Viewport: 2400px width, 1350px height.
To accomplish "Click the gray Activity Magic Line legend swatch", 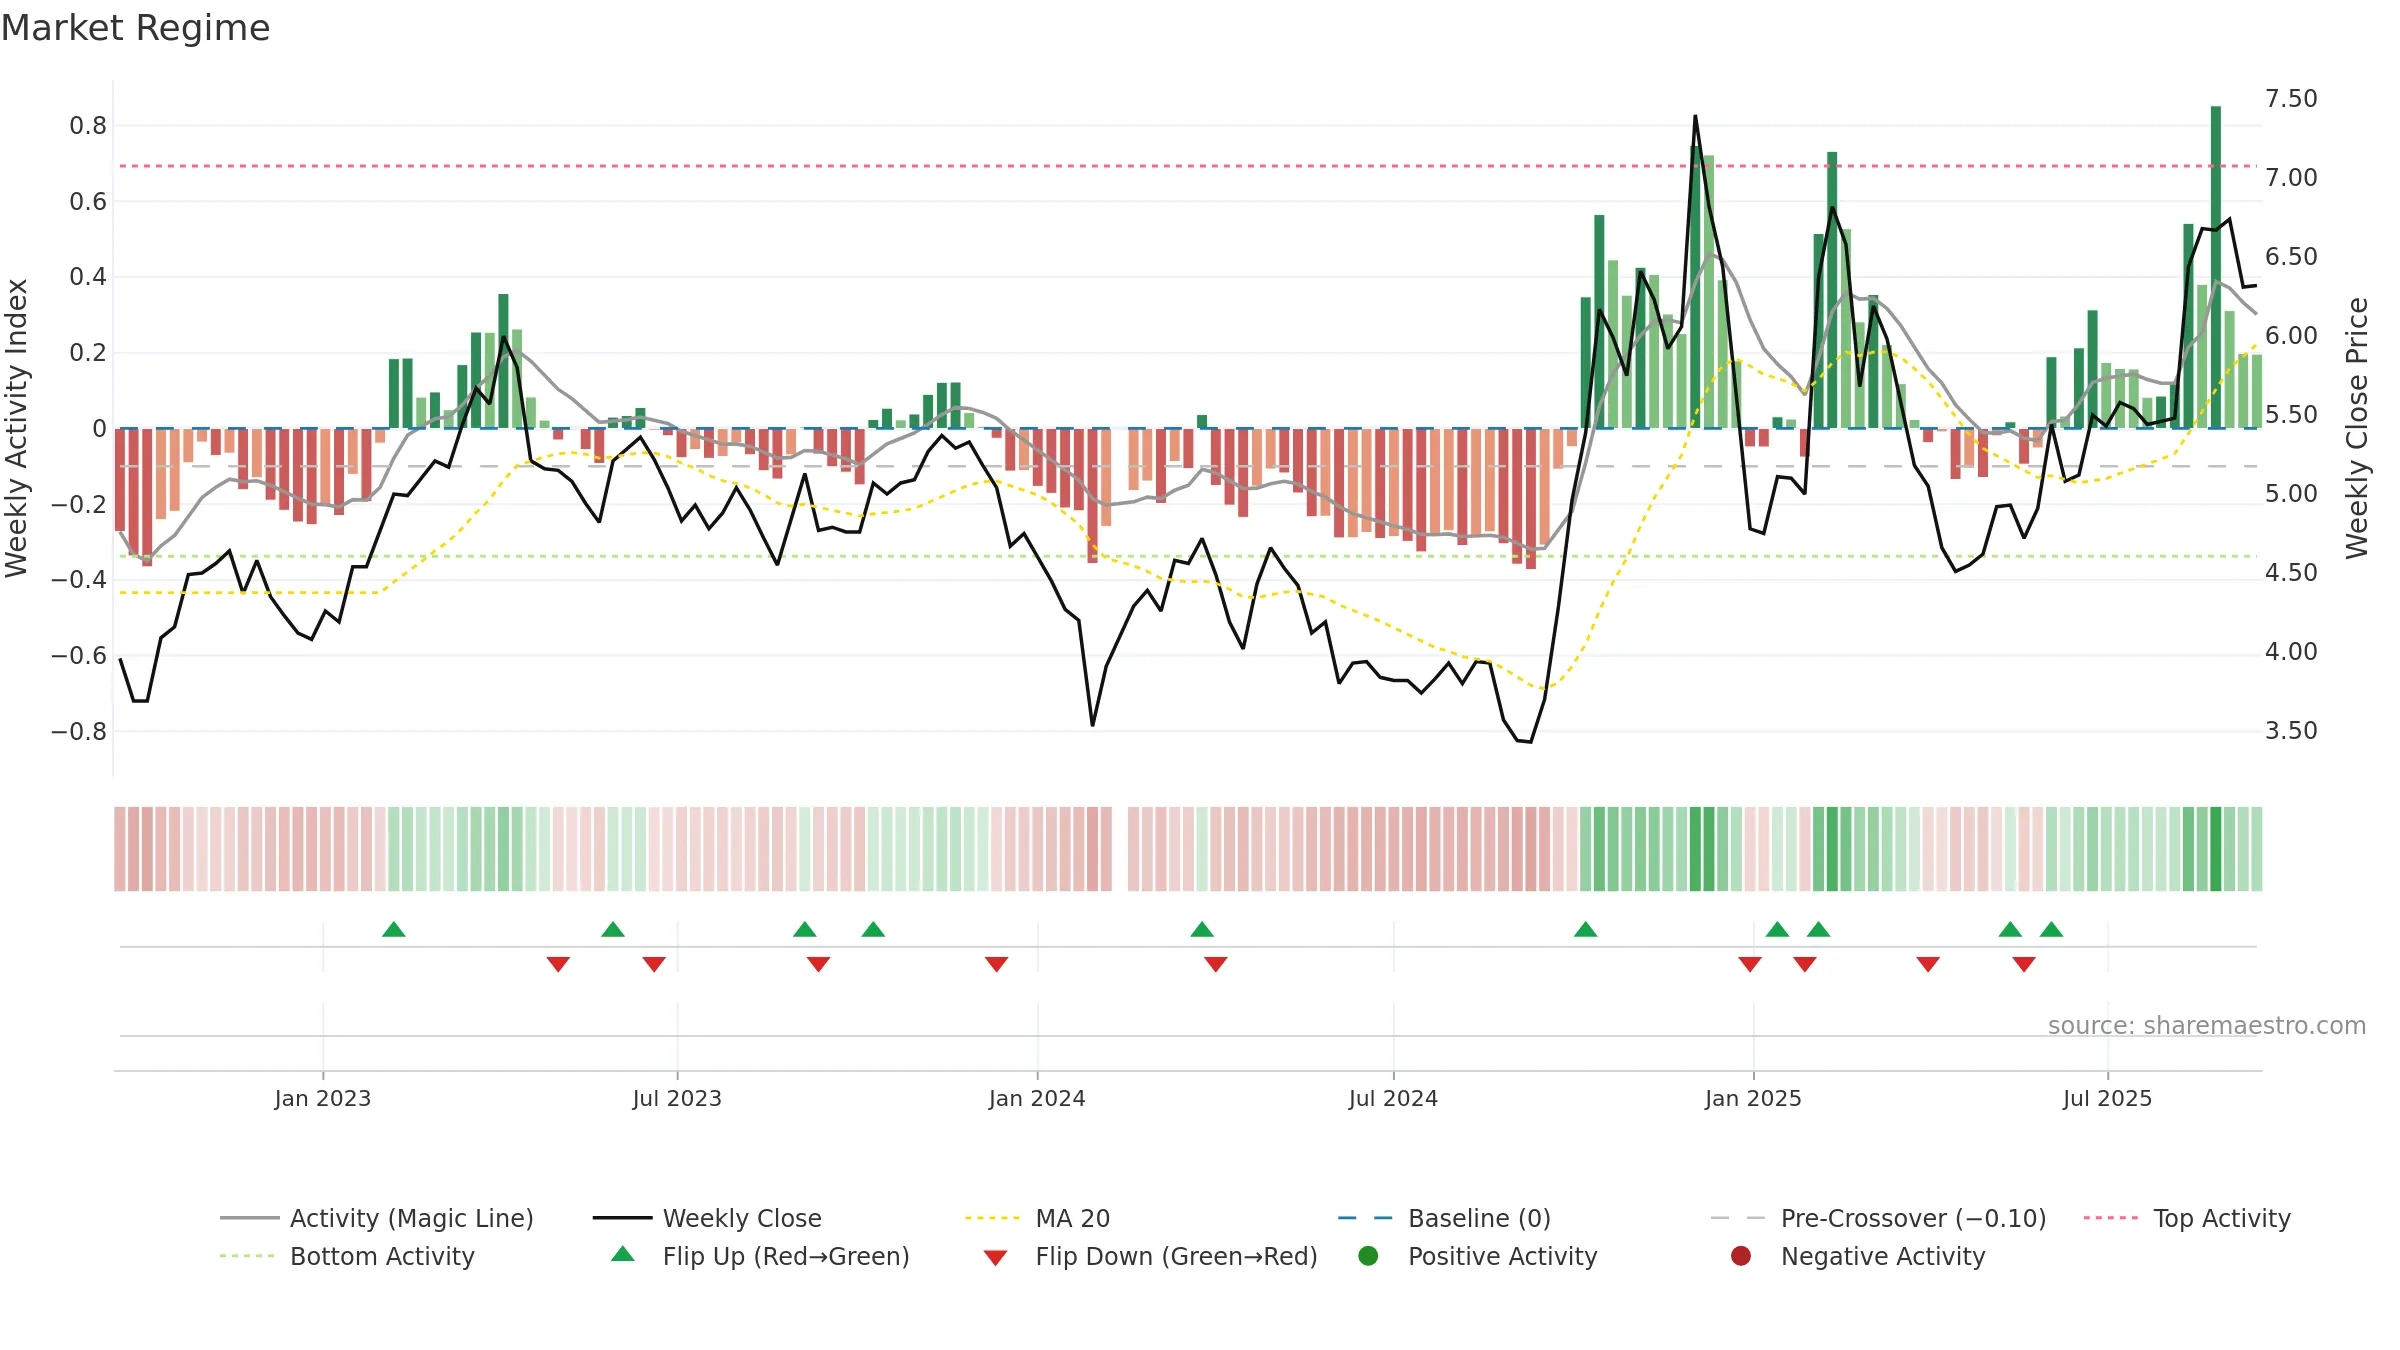I will coord(249,1218).
